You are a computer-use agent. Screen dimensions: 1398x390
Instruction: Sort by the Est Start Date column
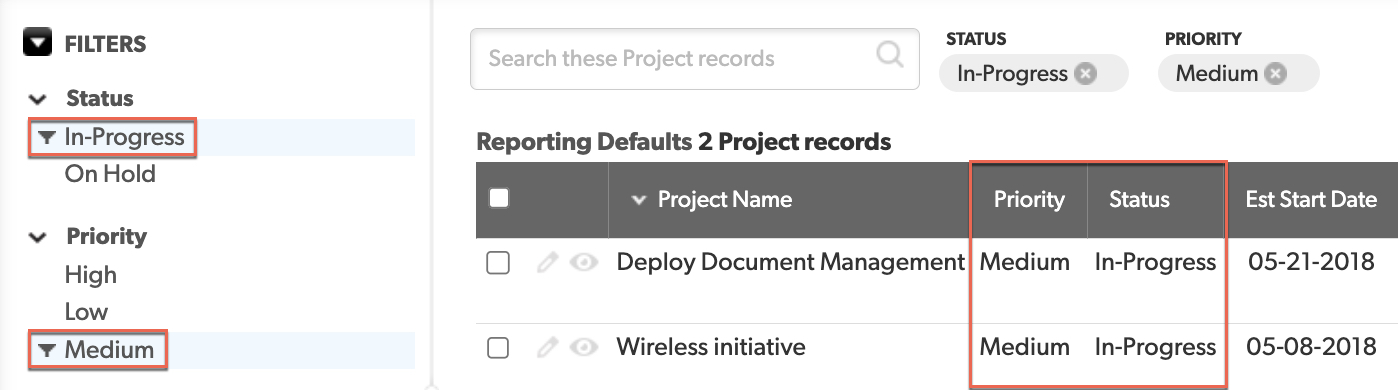(1311, 199)
